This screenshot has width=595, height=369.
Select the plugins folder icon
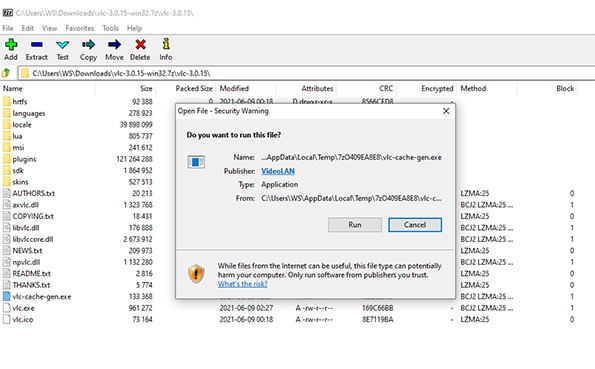6,159
